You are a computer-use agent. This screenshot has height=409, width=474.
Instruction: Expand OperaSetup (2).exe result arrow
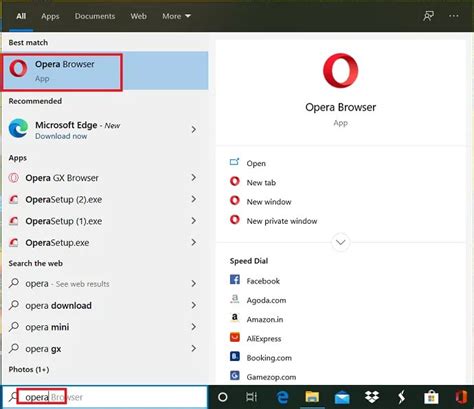click(193, 199)
